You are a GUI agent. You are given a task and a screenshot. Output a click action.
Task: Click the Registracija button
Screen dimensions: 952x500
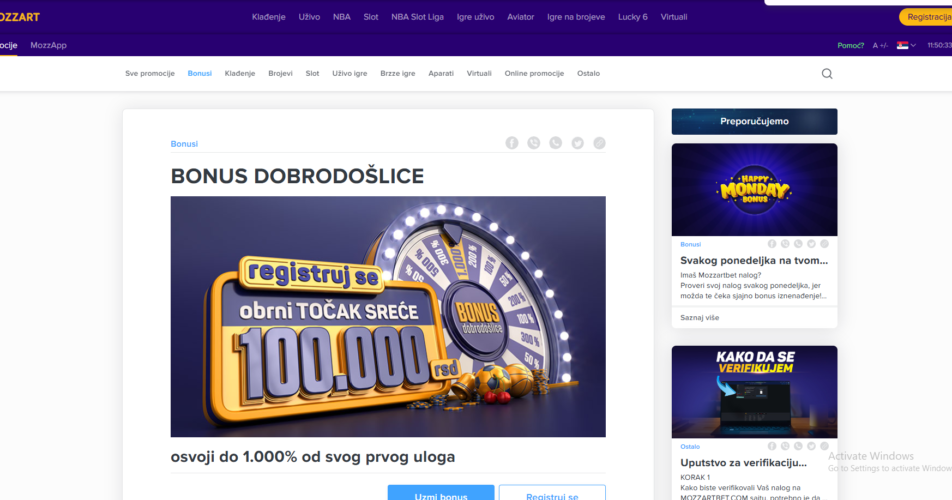926,17
